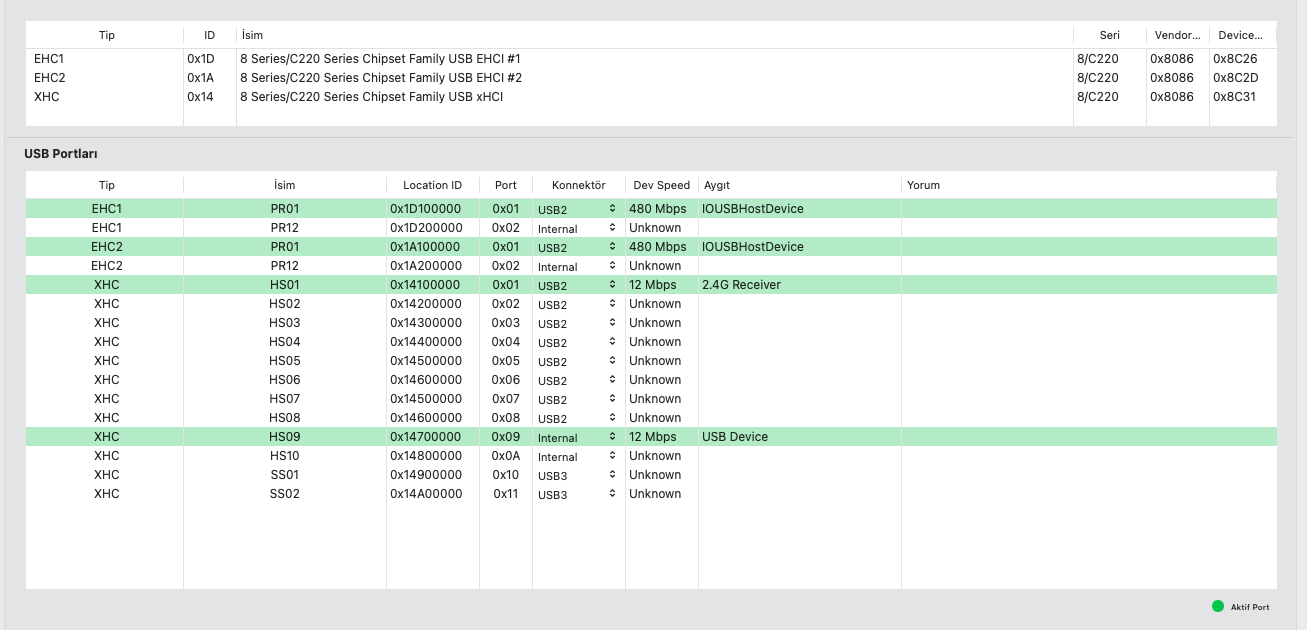Select the 2.4G Receiver device row
This screenshot has width=1307, height=630.
pos(741,285)
